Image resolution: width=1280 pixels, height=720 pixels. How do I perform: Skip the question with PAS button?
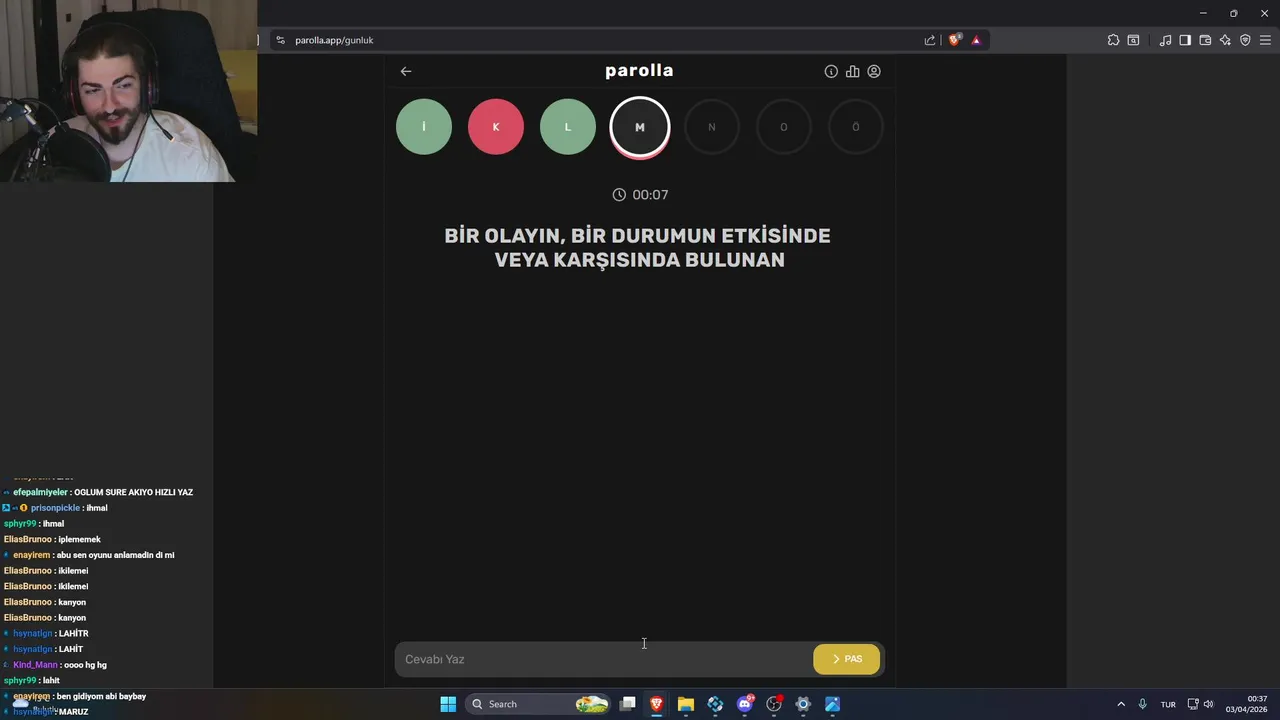click(x=847, y=659)
